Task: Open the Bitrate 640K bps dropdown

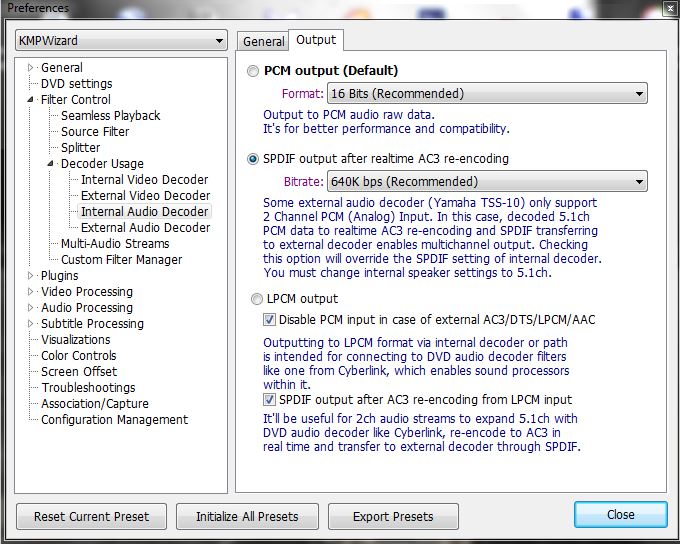Action: point(487,181)
